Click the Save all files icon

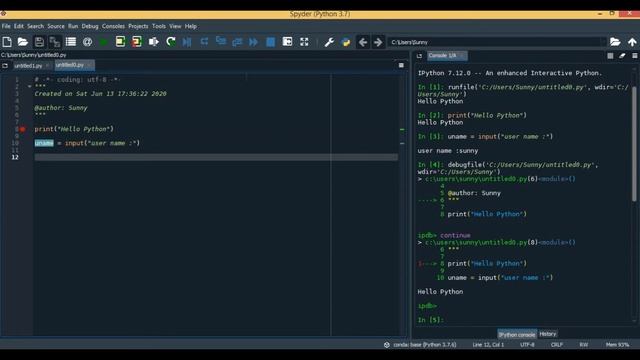point(55,42)
